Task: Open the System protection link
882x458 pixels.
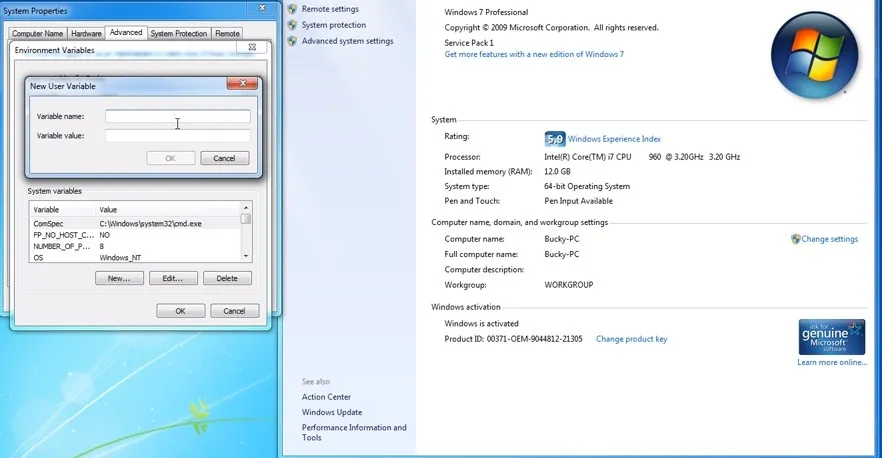Action: (334, 25)
